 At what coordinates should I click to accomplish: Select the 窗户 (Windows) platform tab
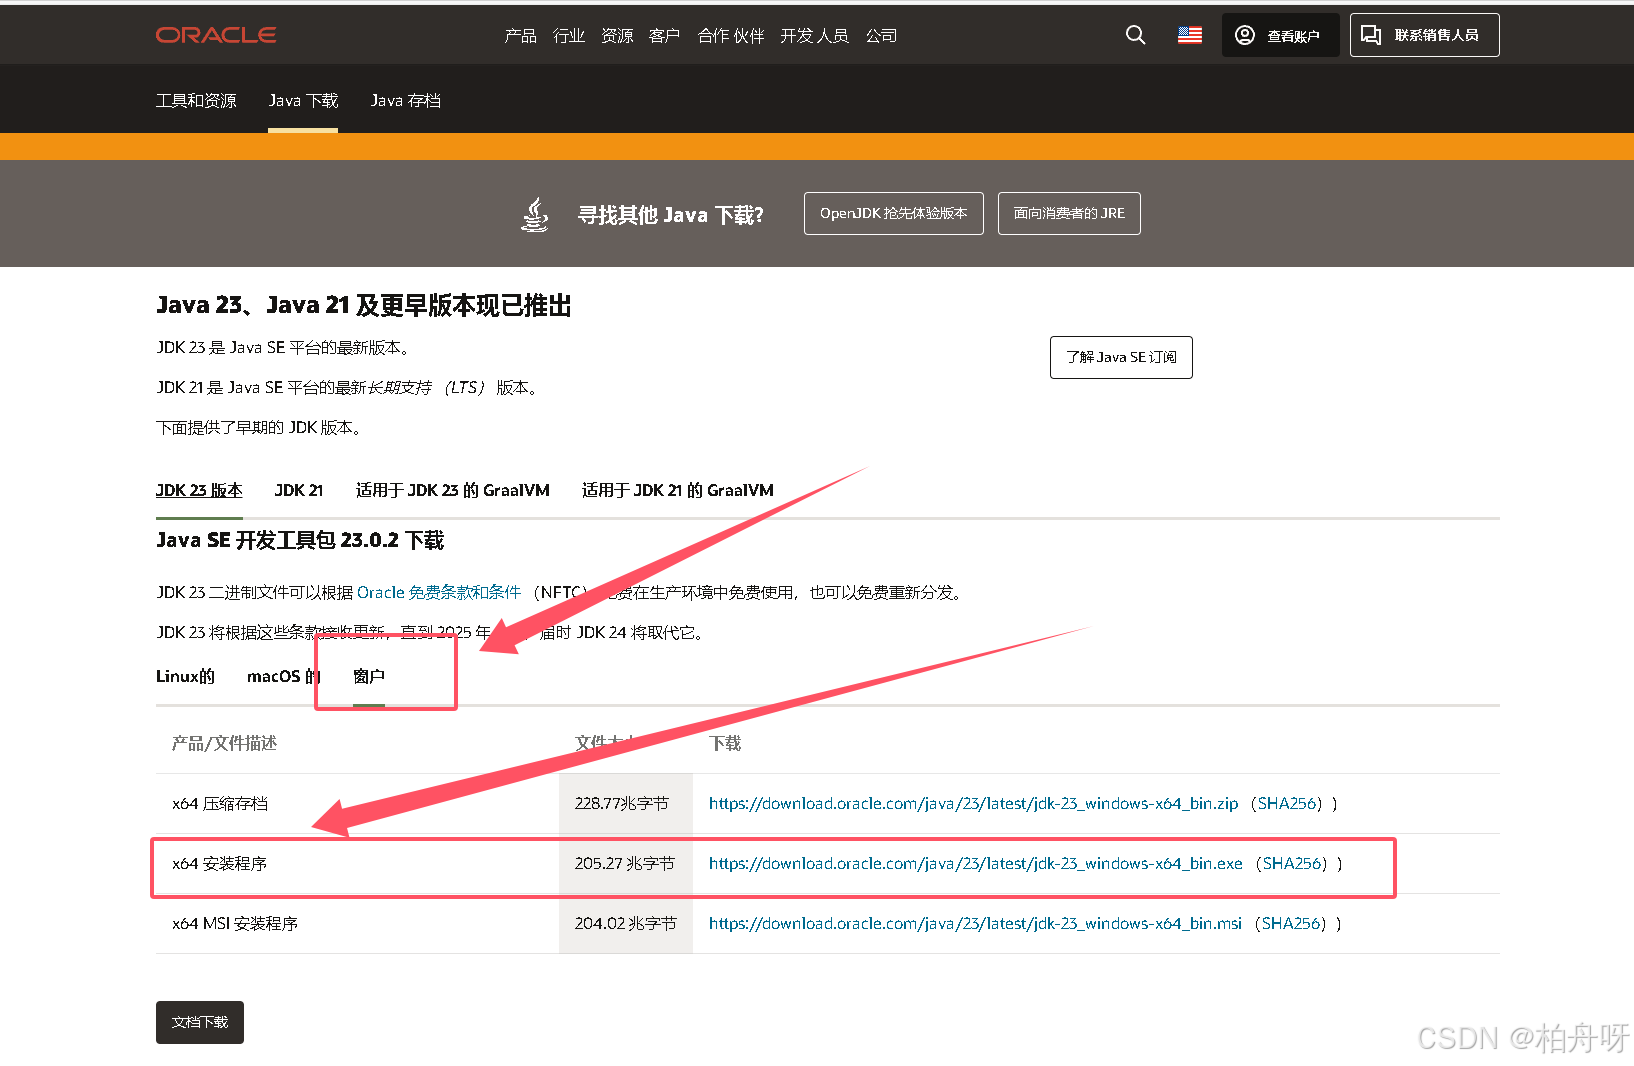pos(369,676)
